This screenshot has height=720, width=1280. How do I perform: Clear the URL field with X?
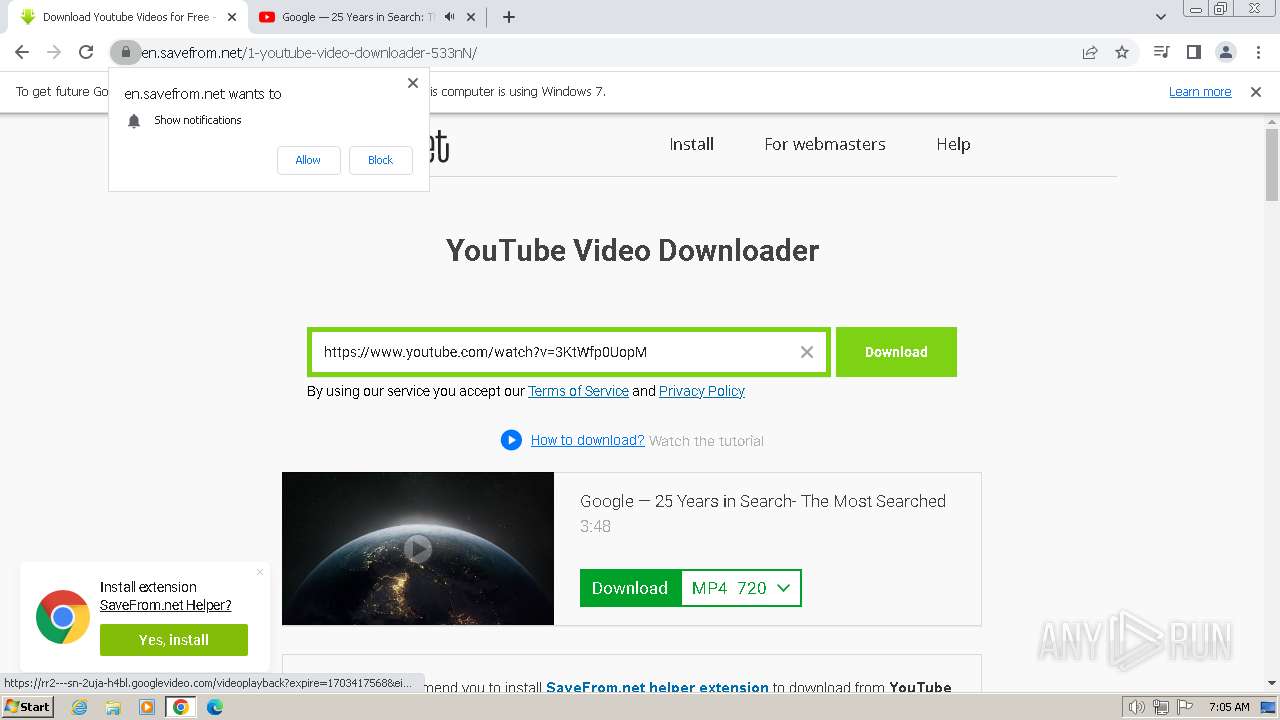tap(807, 352)
